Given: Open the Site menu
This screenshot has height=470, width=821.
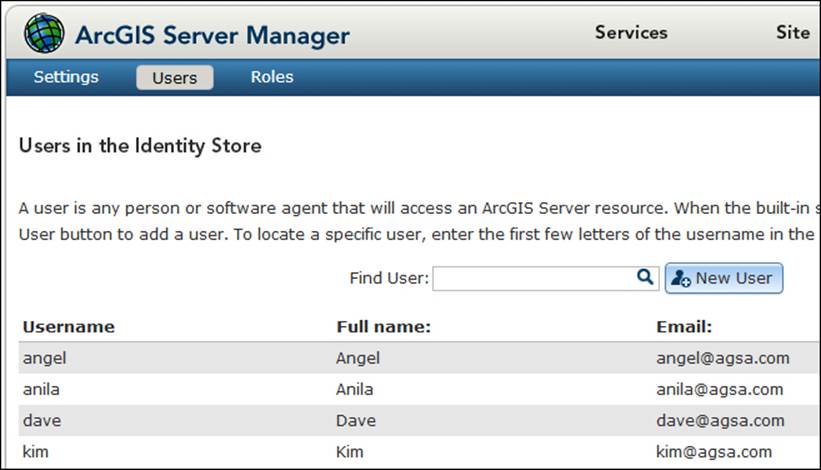Looking at the screenshot, I should click(792, 33).
